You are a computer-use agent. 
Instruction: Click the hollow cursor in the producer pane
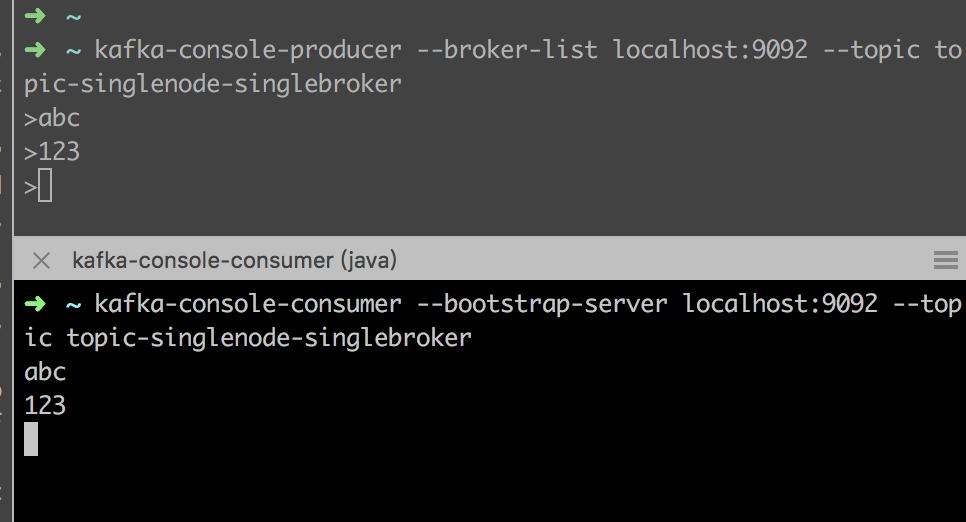pyautogui.click(x=45, y=186)
